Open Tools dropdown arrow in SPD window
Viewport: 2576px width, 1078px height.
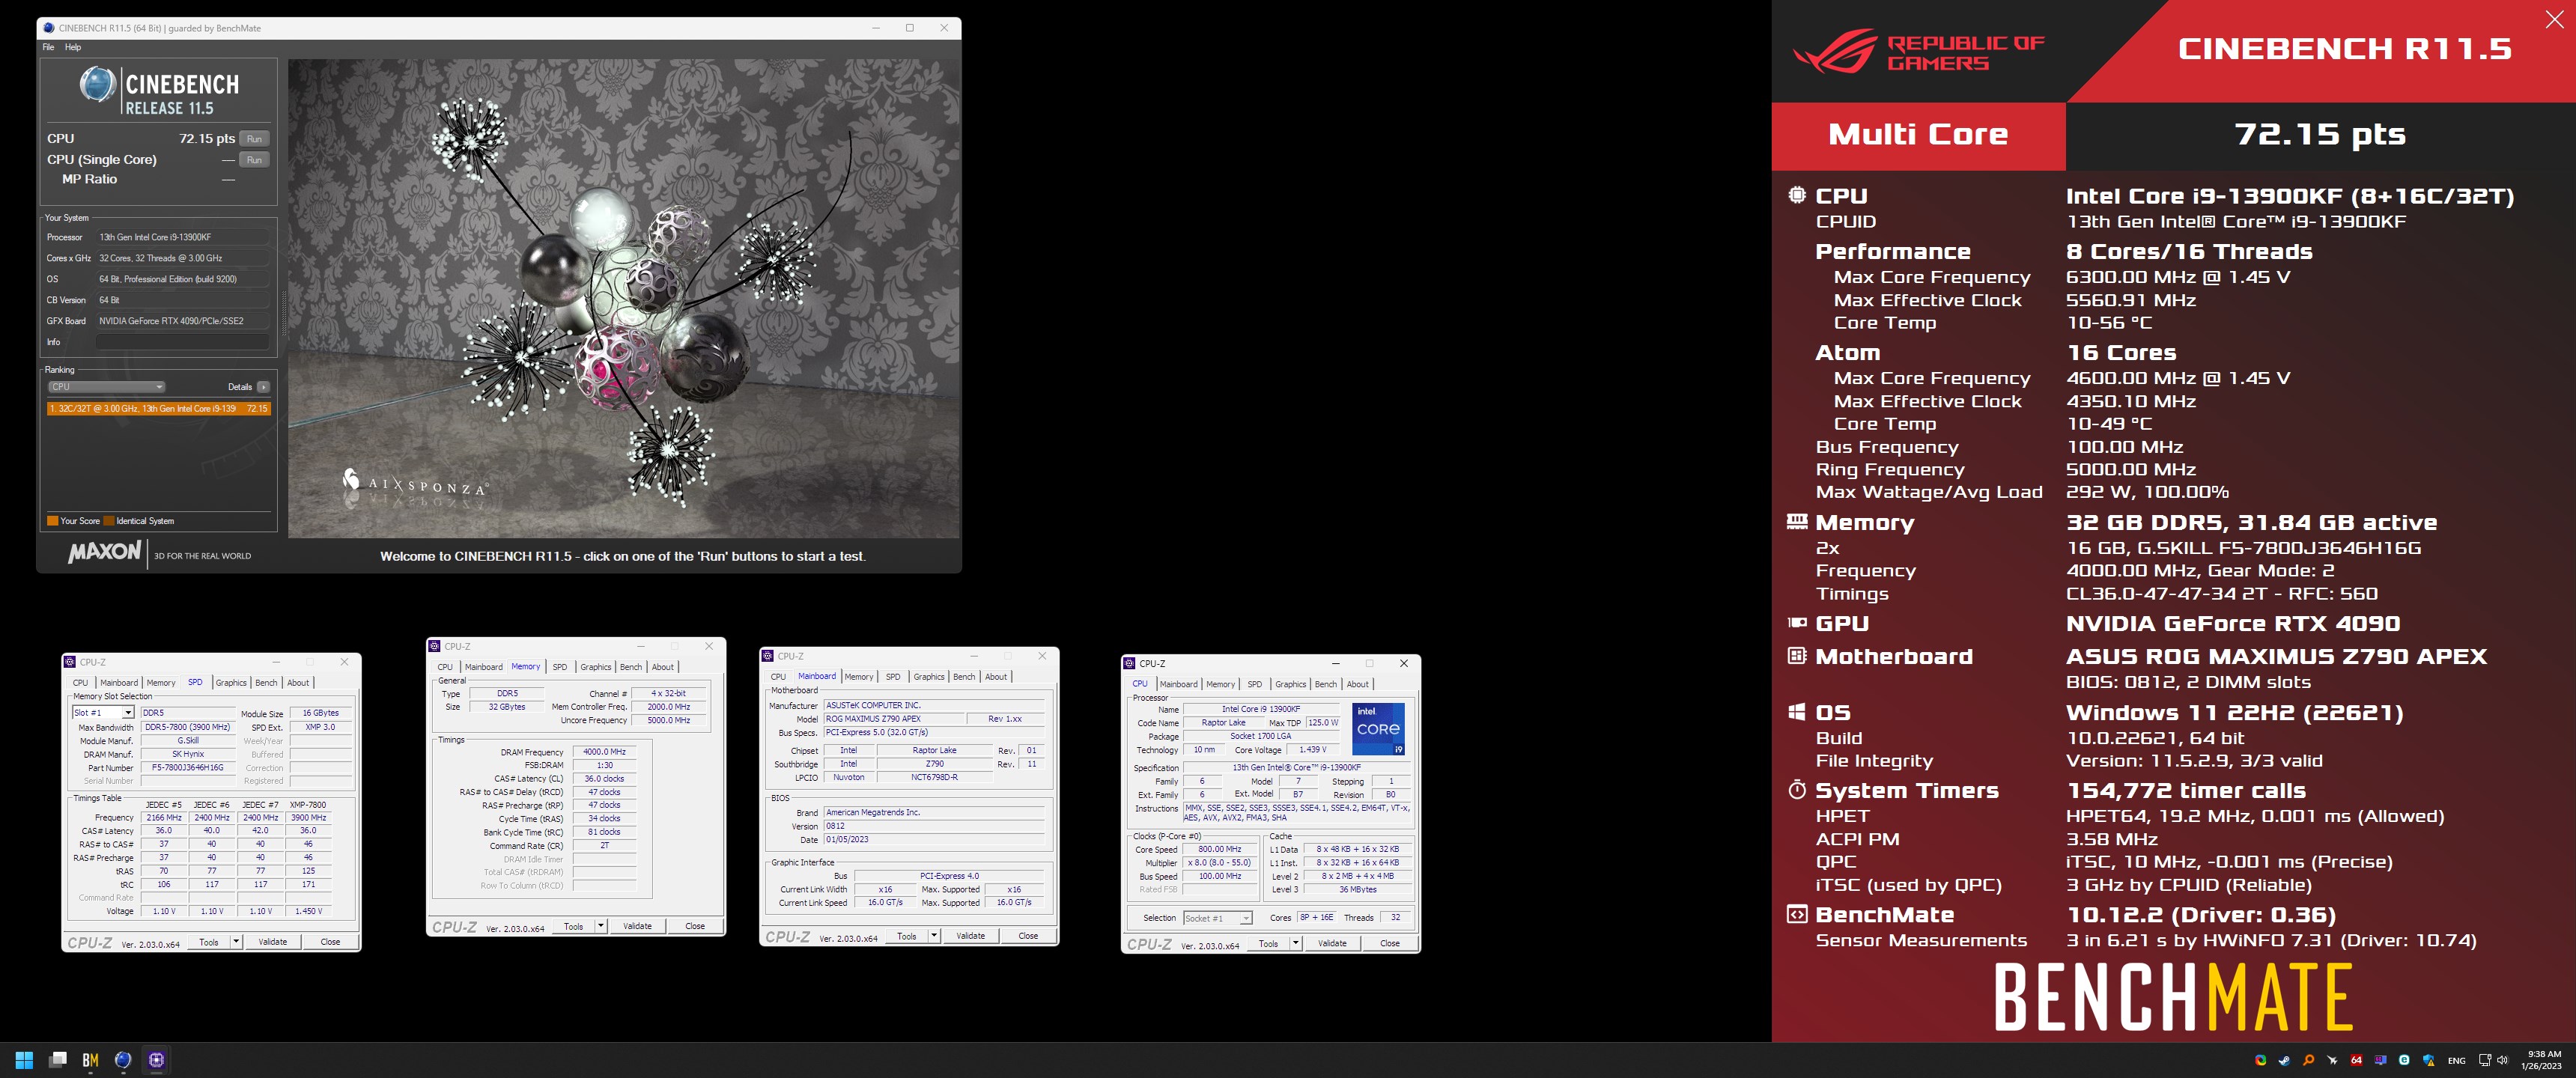tap(236, 941)
